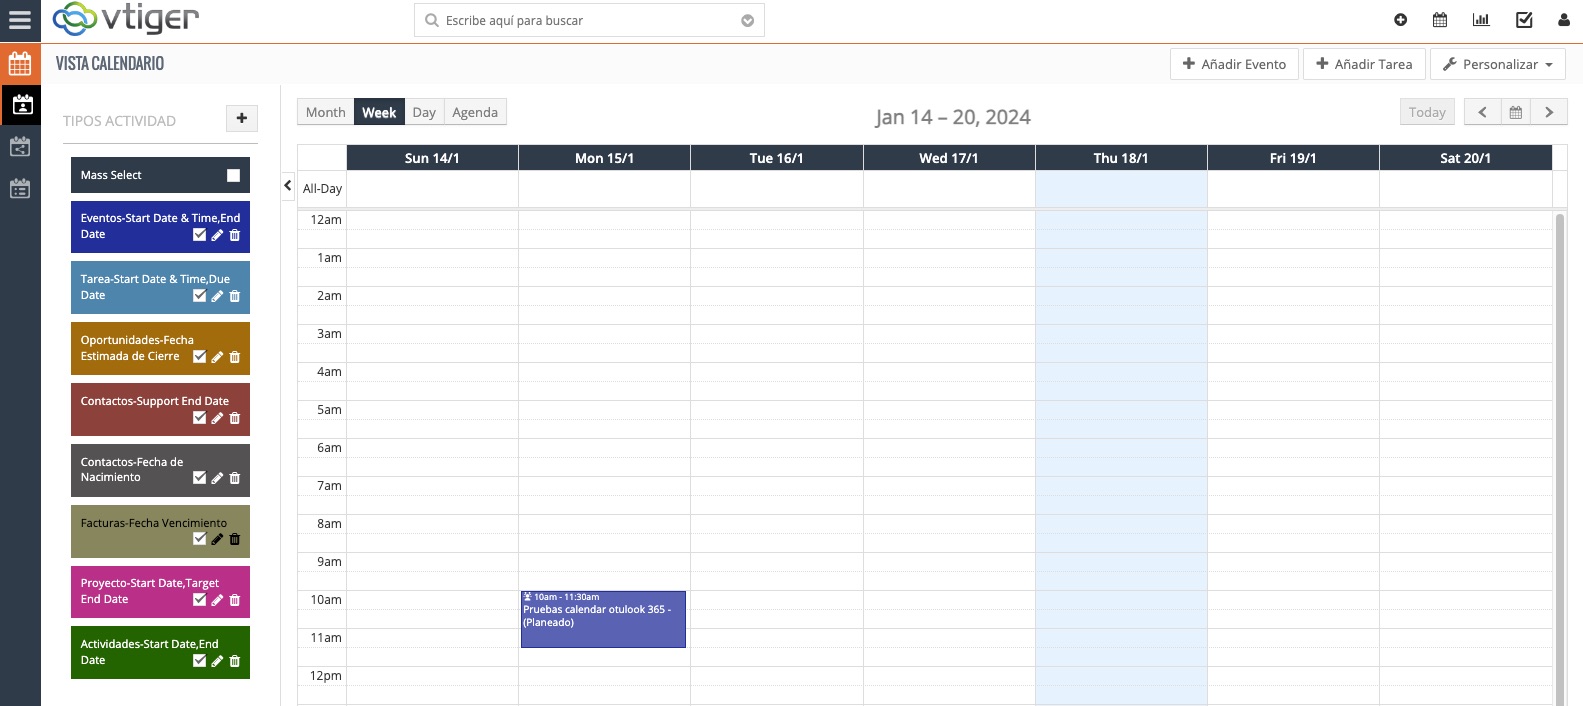Delete the Tarea activity type with trash icon

pyautogui.click(x=235, y=296)
